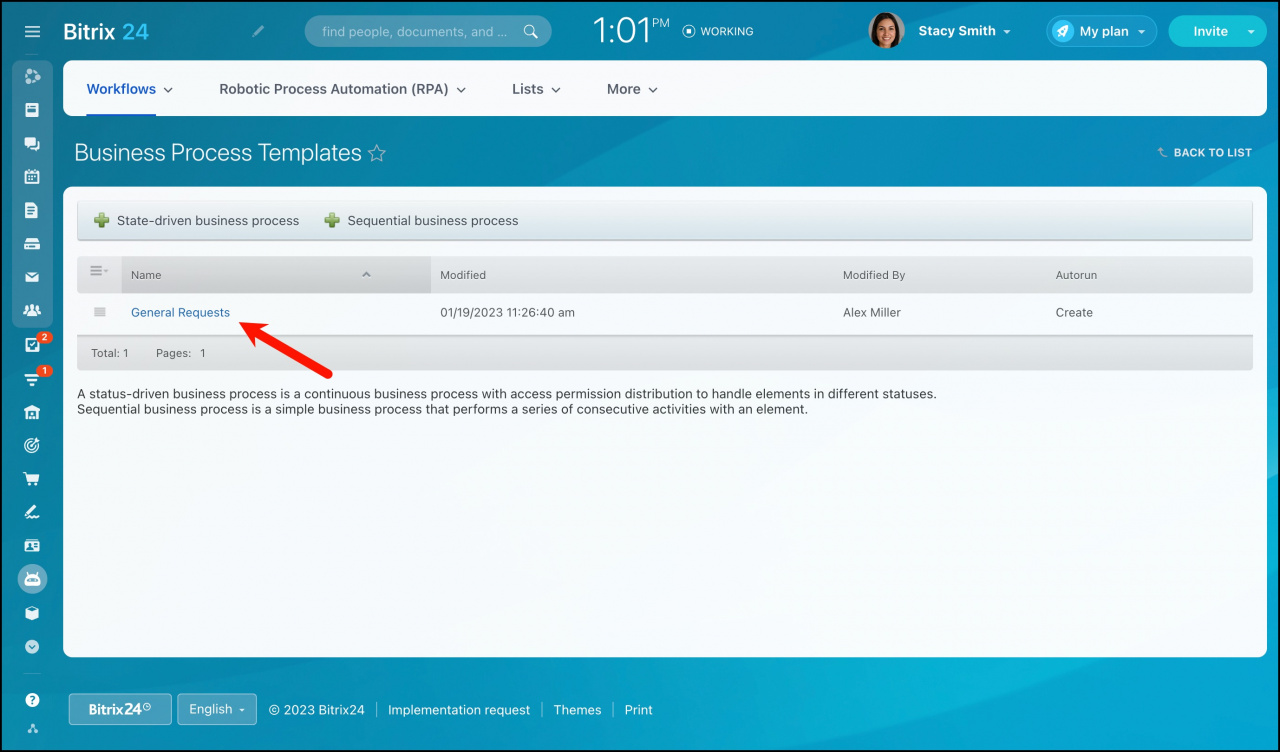Click the Print footer link

[x=638, y=710]
